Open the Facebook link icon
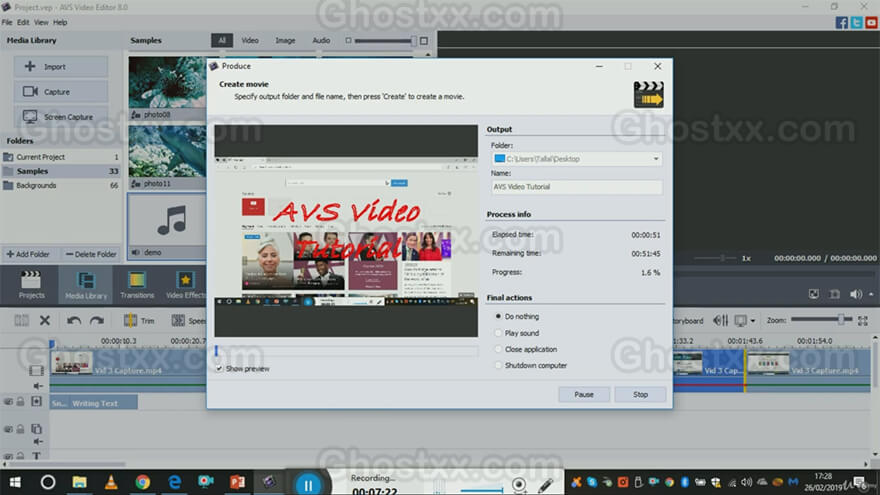The image size is (880, 495). pyautogui.click(x=841, y=22)
